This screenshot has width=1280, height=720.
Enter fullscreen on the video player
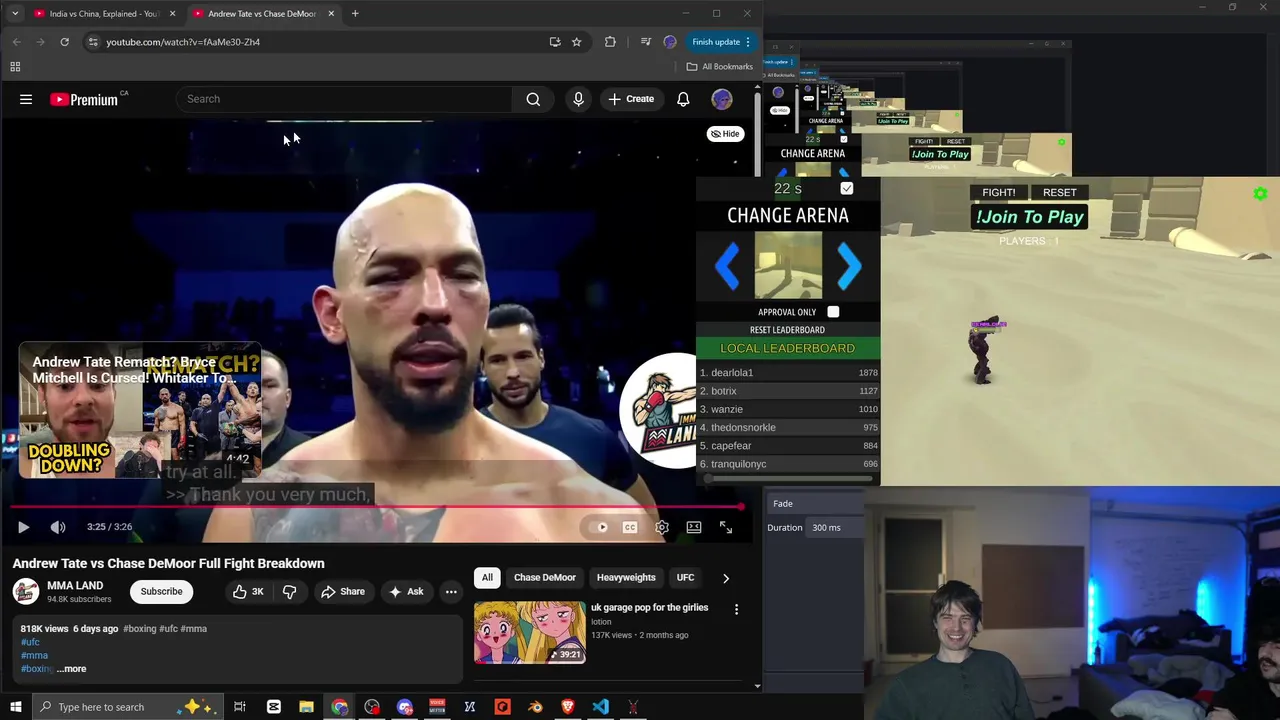tap(726, 527)
